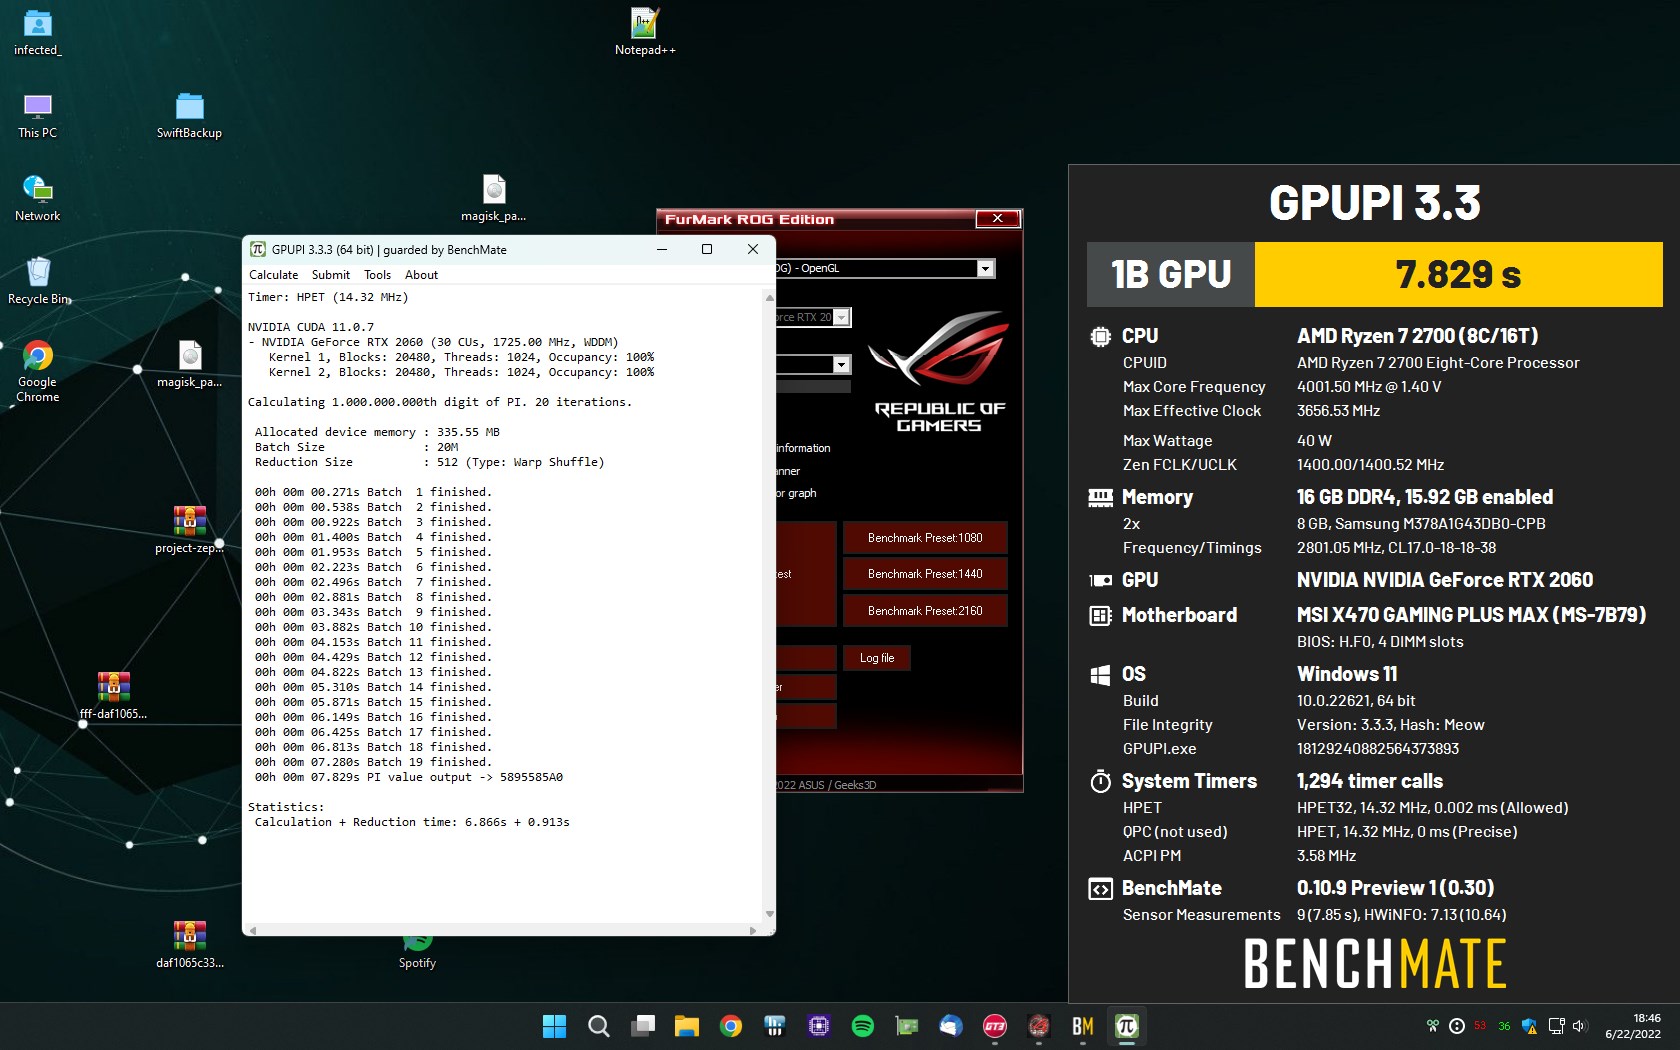The width and height of the screenshot is (1680, 1050).
Task: Open the purple CPU chip app in taskbar
Action: (x=819, y=1026)
